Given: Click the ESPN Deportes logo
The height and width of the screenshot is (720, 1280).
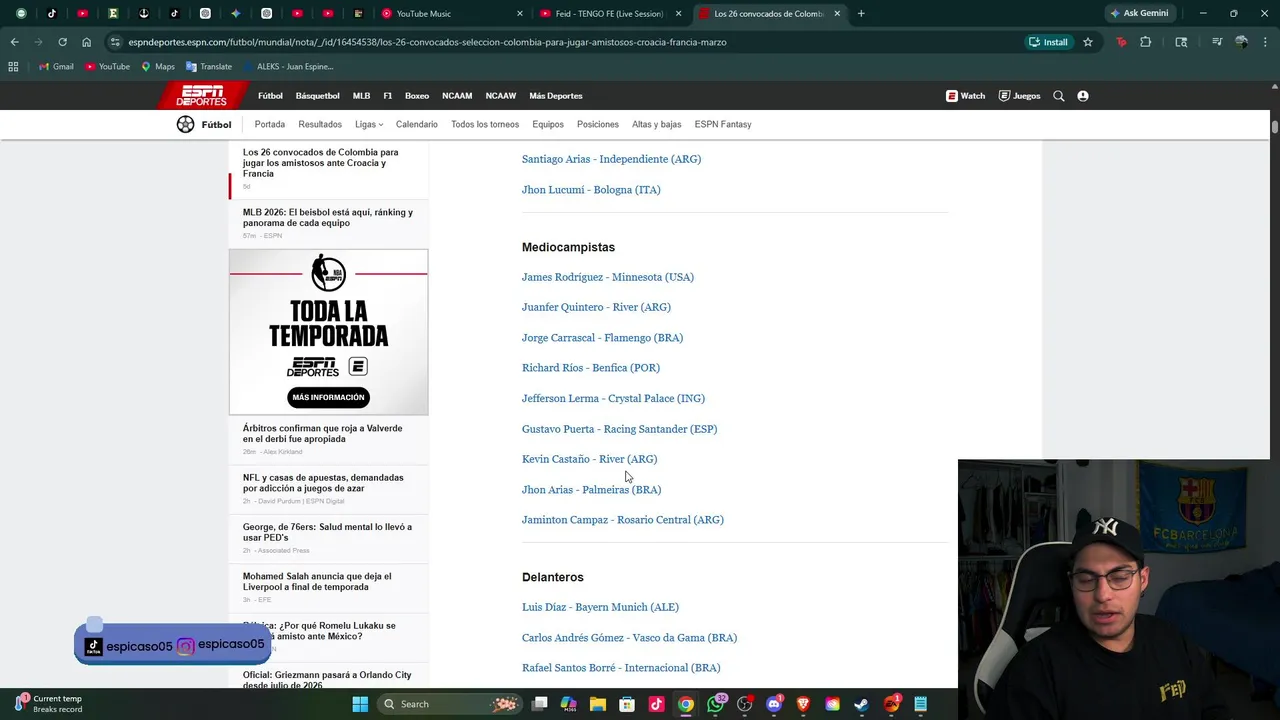Looking at the screenshot, I should [x=201, y=96].
